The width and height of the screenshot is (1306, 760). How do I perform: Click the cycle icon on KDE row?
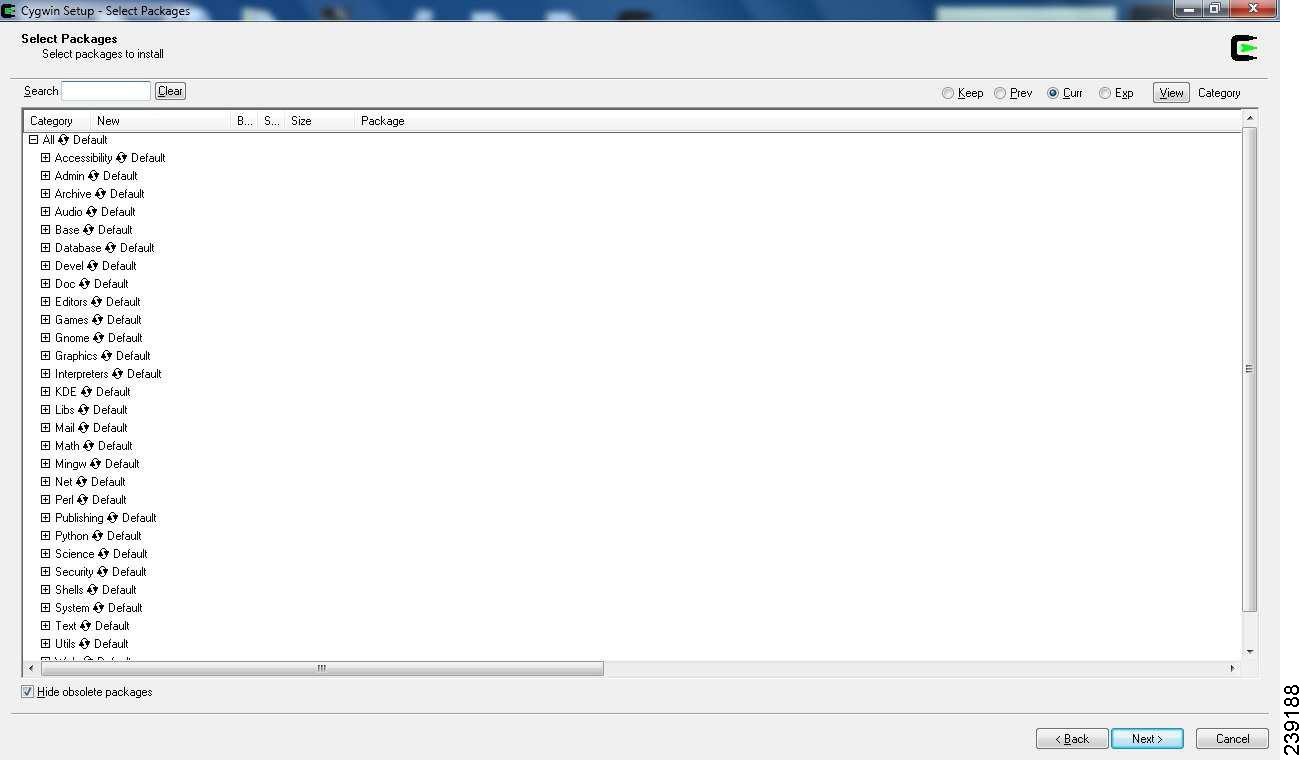[87, 392]
